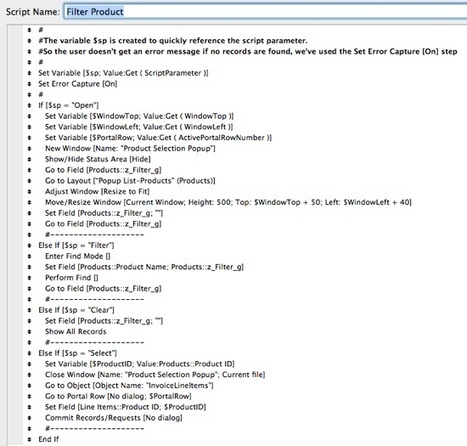The width and height of the screenshot is (467, 446).
Task: Click the Script Name input field
Action: (266, 12)
